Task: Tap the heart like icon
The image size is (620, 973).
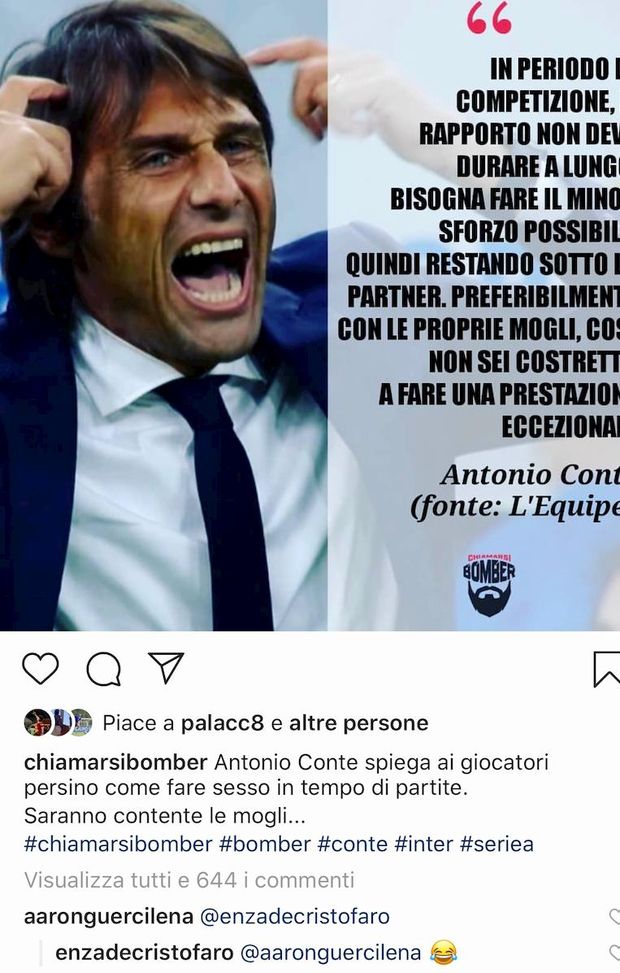Action: (x=40, y=669)
